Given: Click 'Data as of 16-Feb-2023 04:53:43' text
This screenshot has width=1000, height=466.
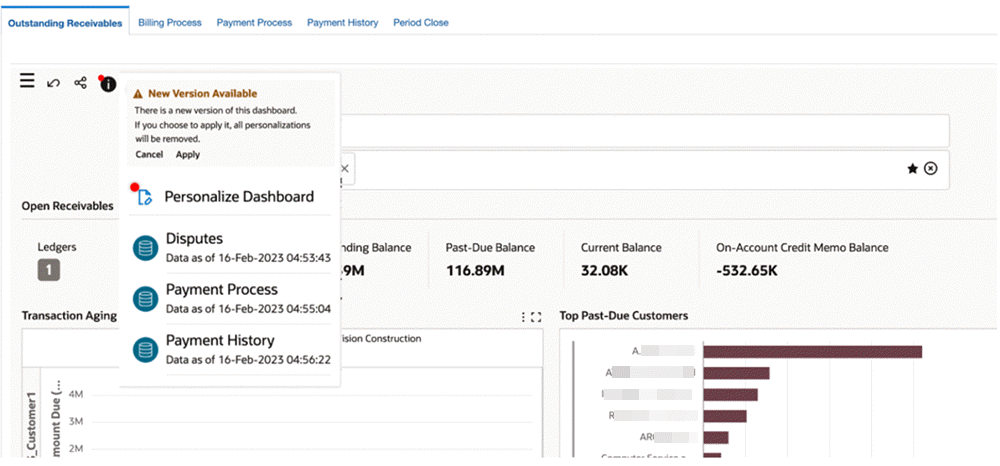Looking at the screenshot, I should click(x=249, y=258).
